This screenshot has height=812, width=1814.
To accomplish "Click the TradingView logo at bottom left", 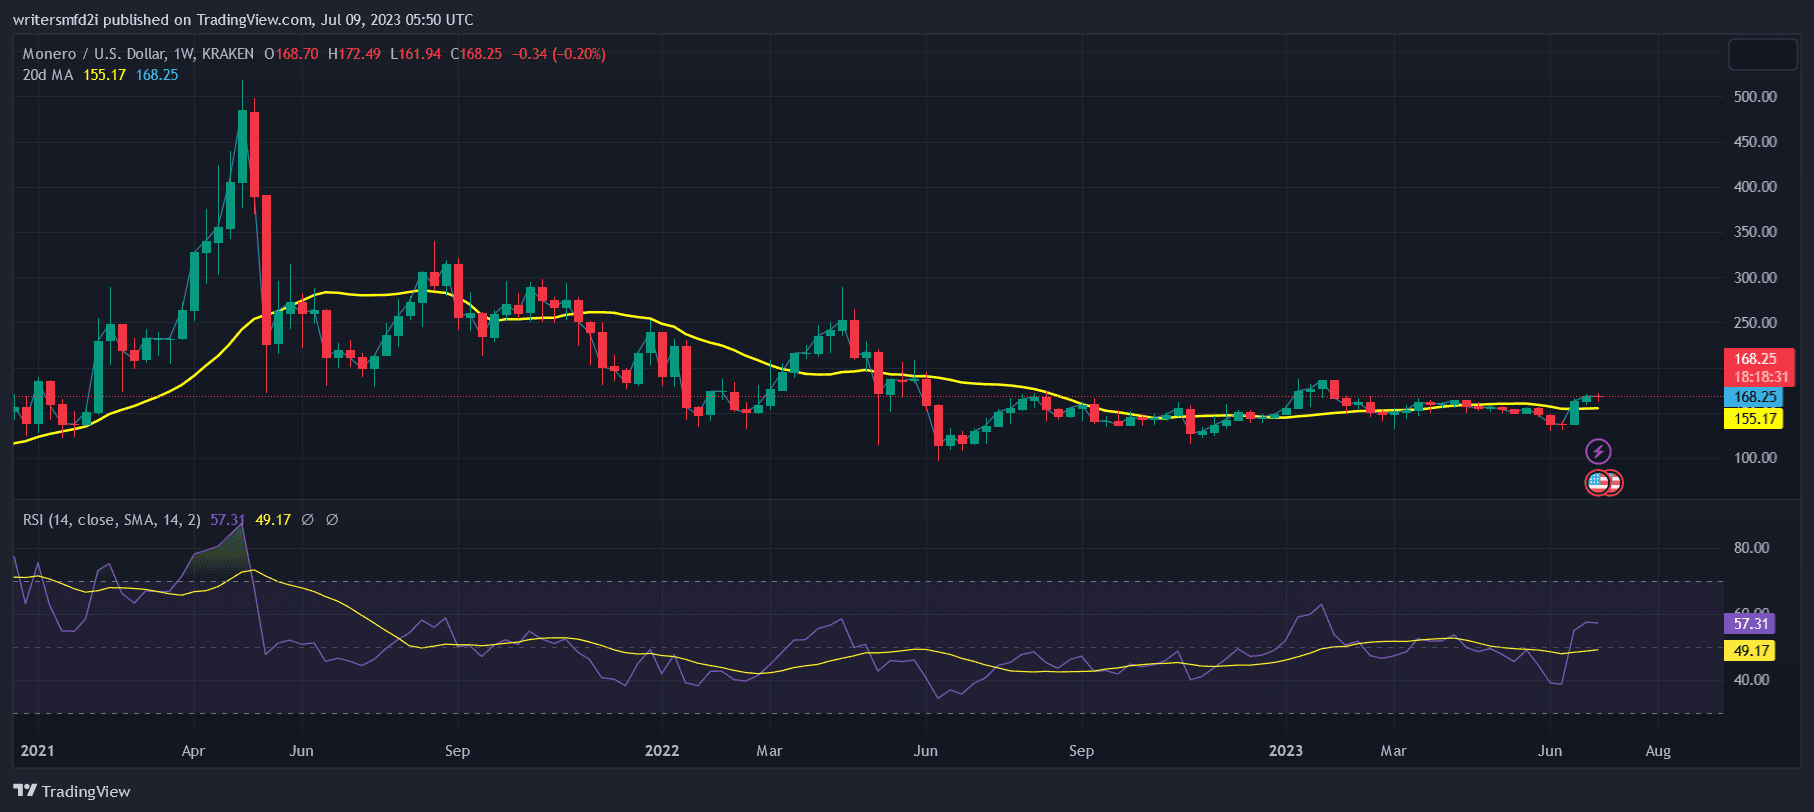I will pyautogui.click(x=72, y=791).
